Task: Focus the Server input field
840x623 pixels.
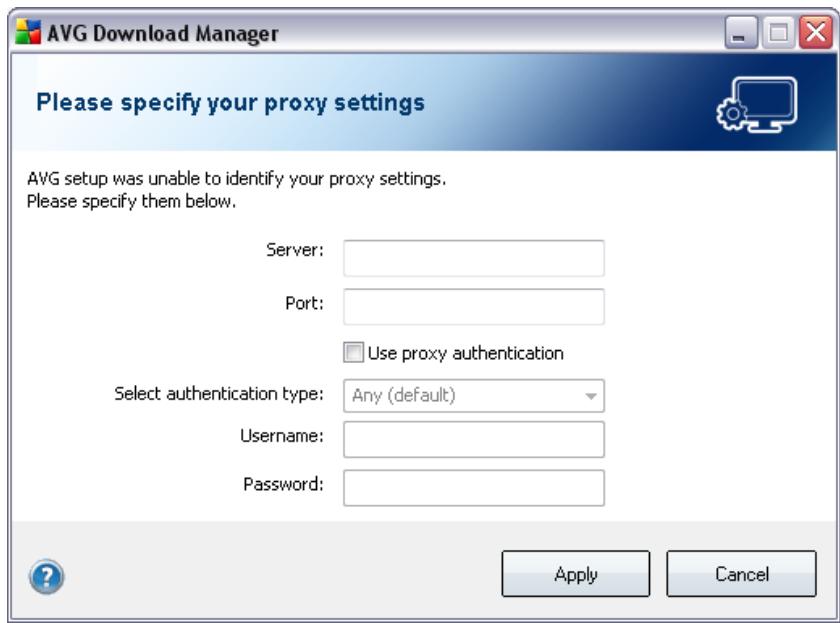Action: (474, 258)
